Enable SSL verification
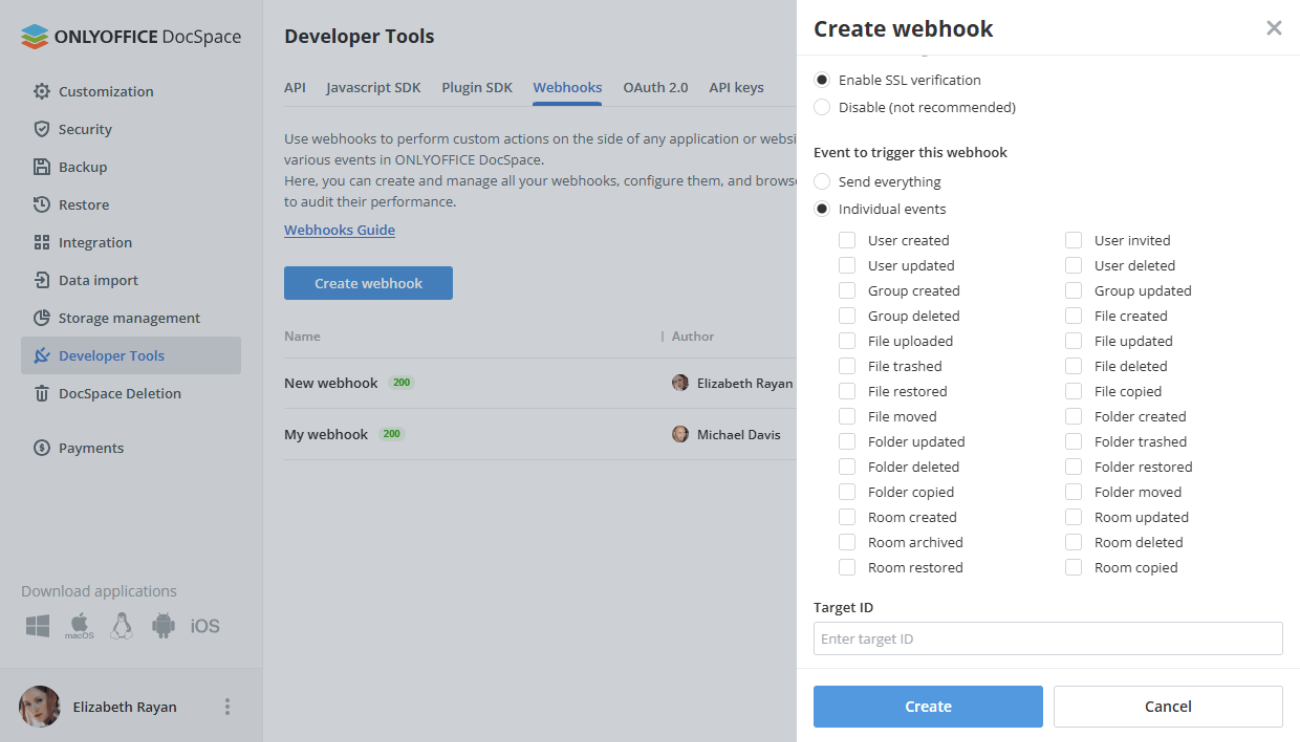The width and height of the screenshot is (1300, 742). click(x=822, y=80)
